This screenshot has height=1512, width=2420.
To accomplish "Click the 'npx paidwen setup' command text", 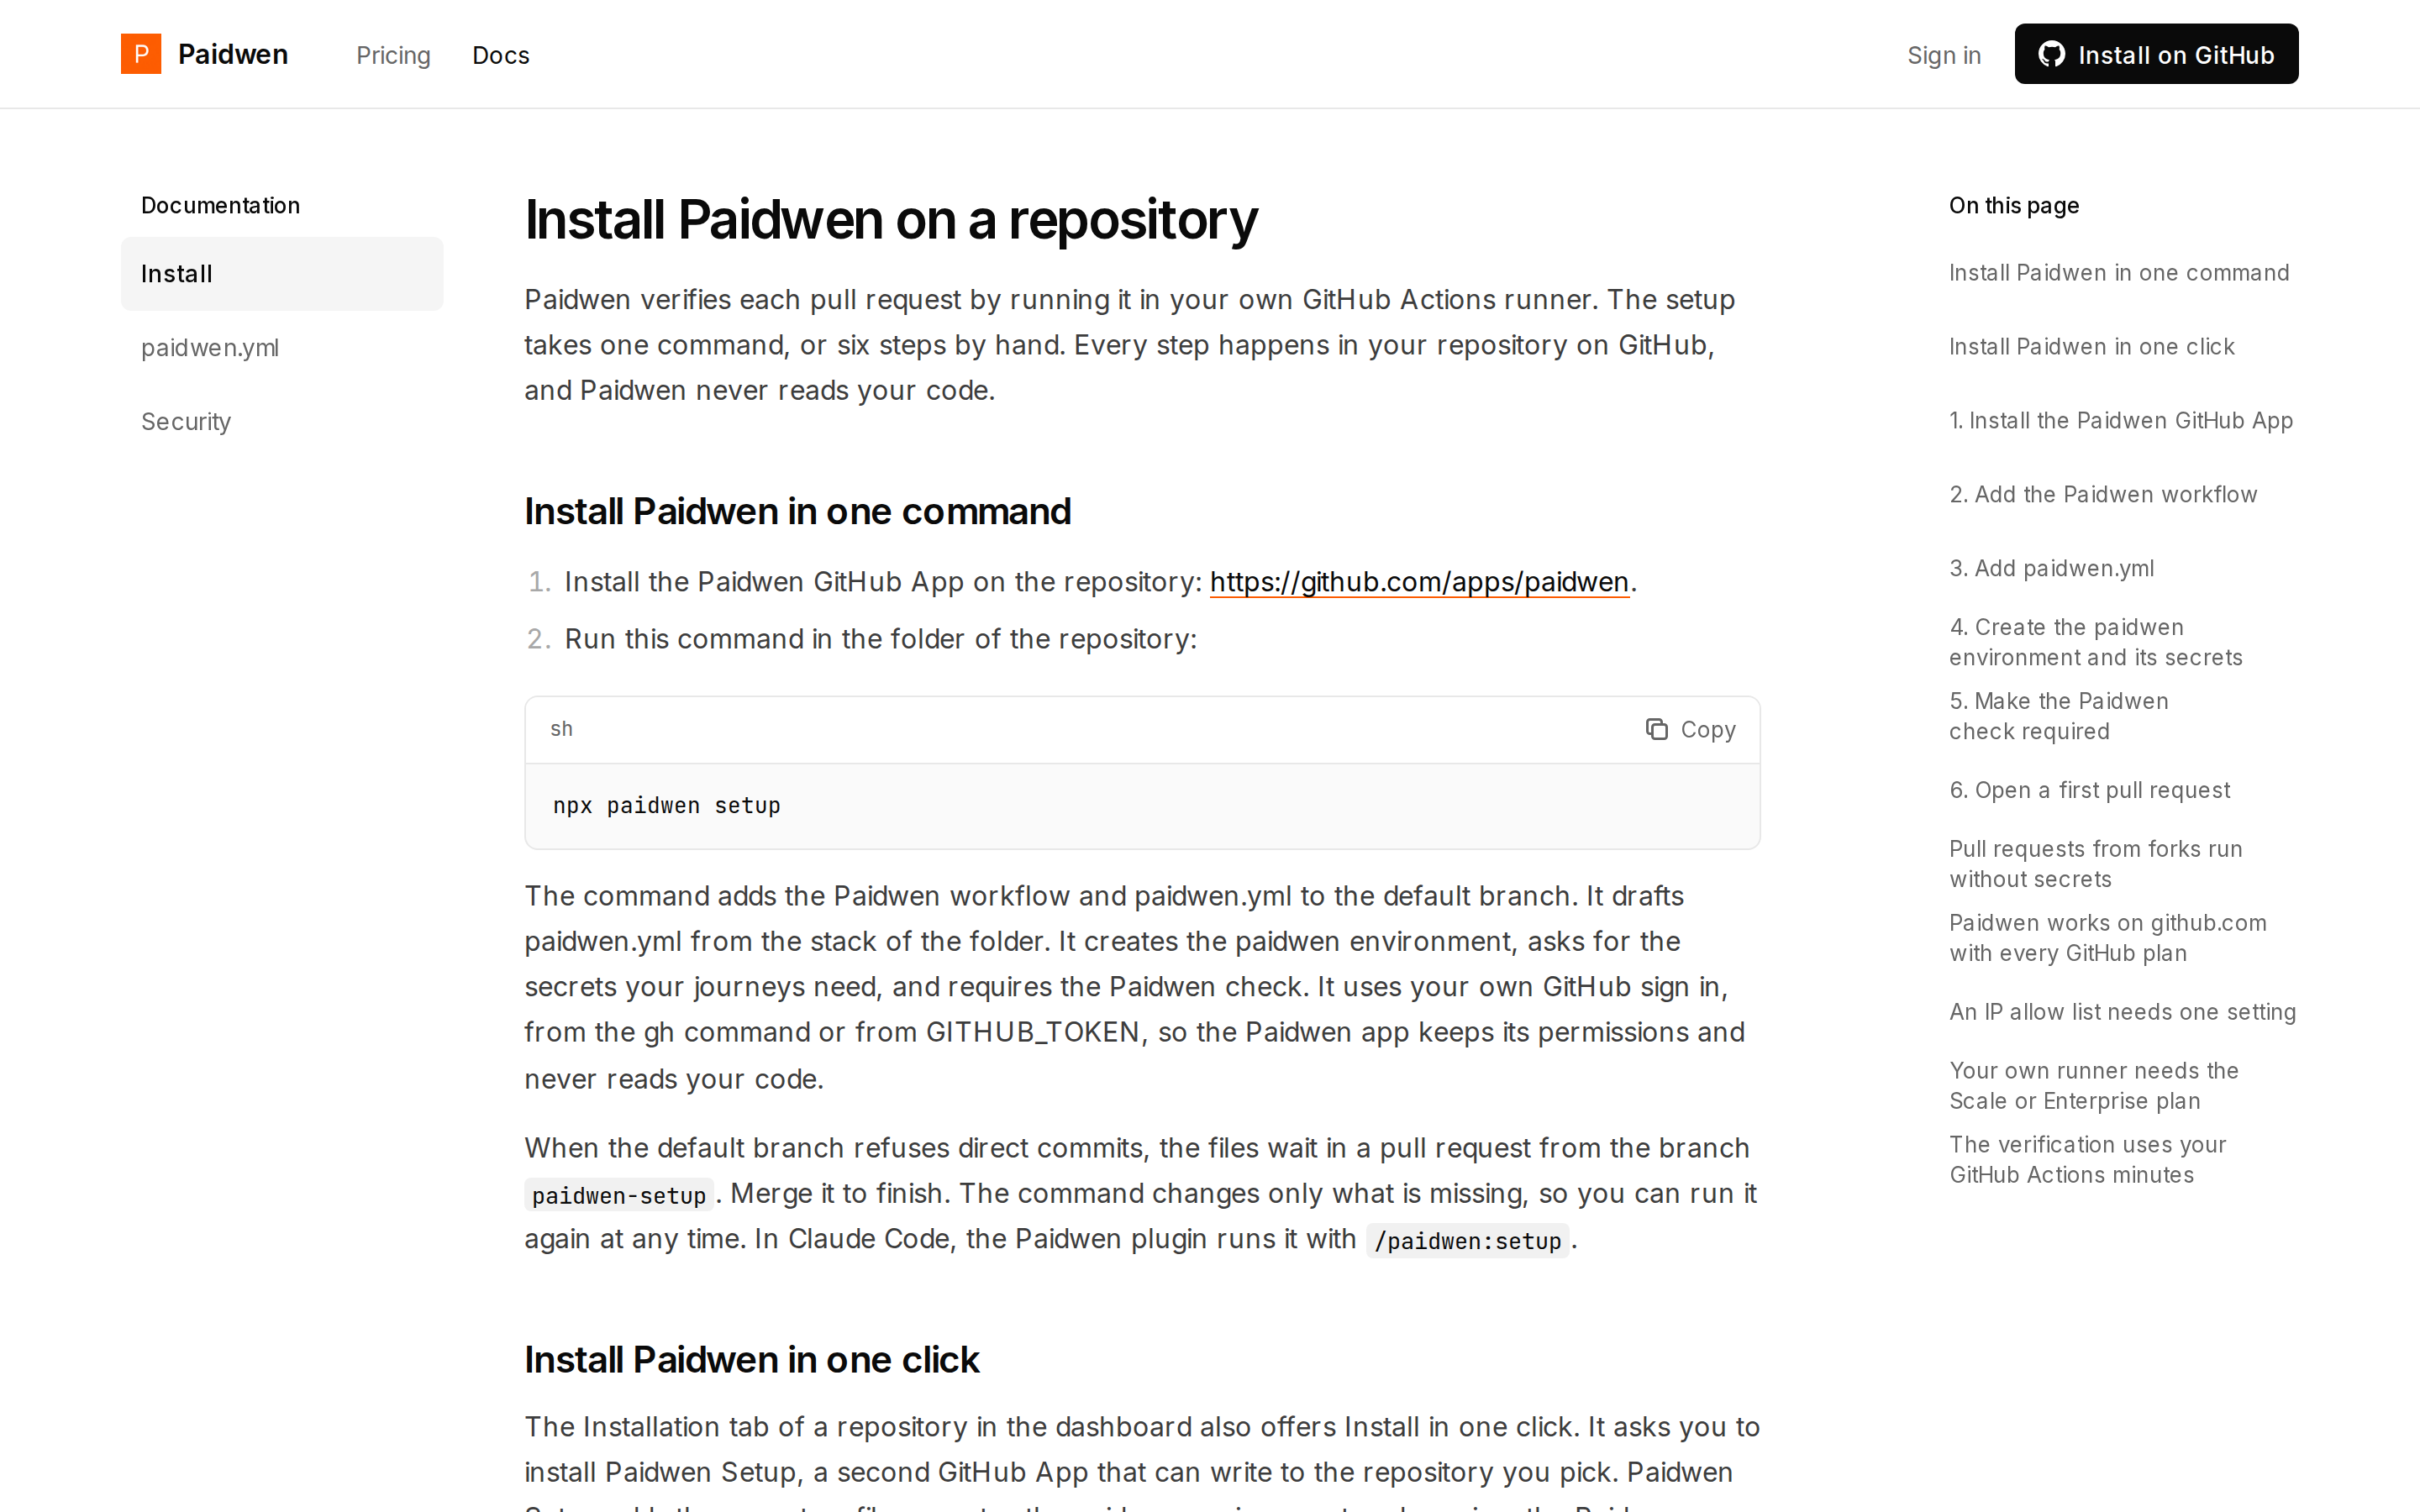I will tap(666, 806).
